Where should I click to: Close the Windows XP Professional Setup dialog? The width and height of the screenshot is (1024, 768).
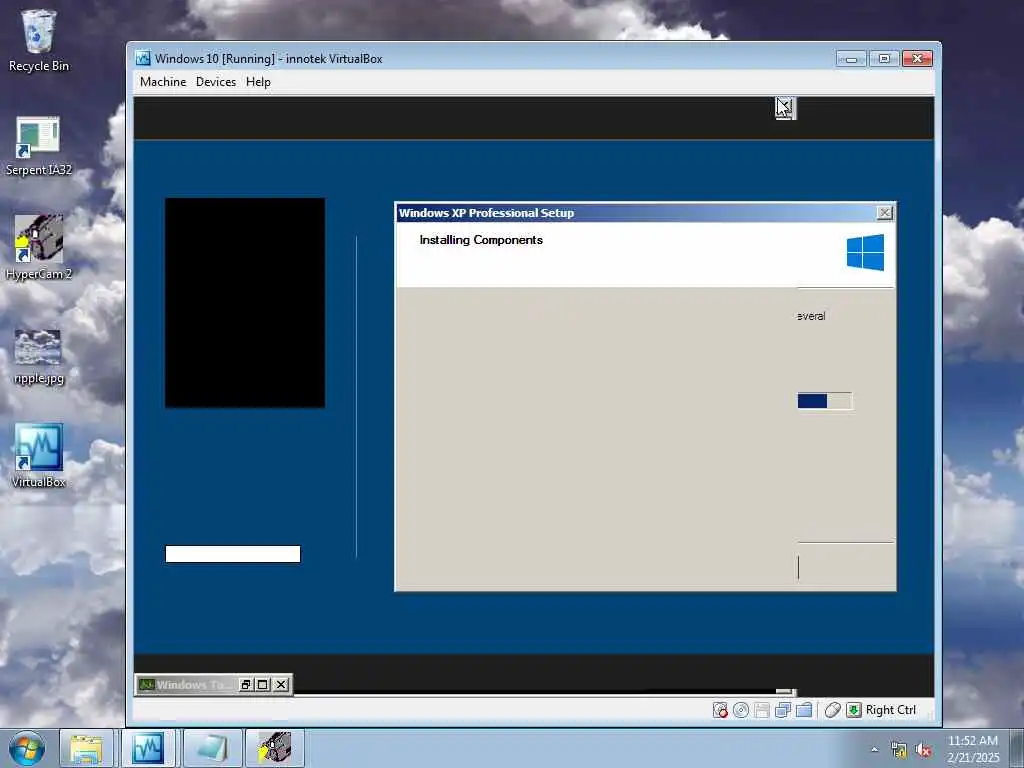pyautogui.click(x=884, y=213)
